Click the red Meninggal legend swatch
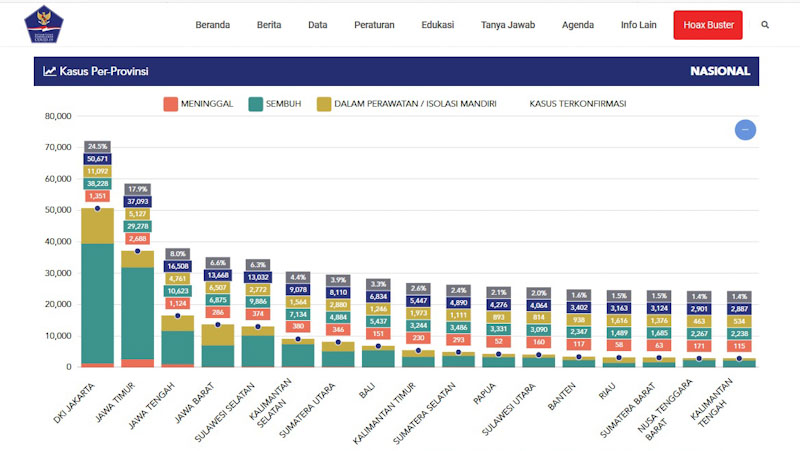This screenshot has height=451, width=800. click(170, 103)
